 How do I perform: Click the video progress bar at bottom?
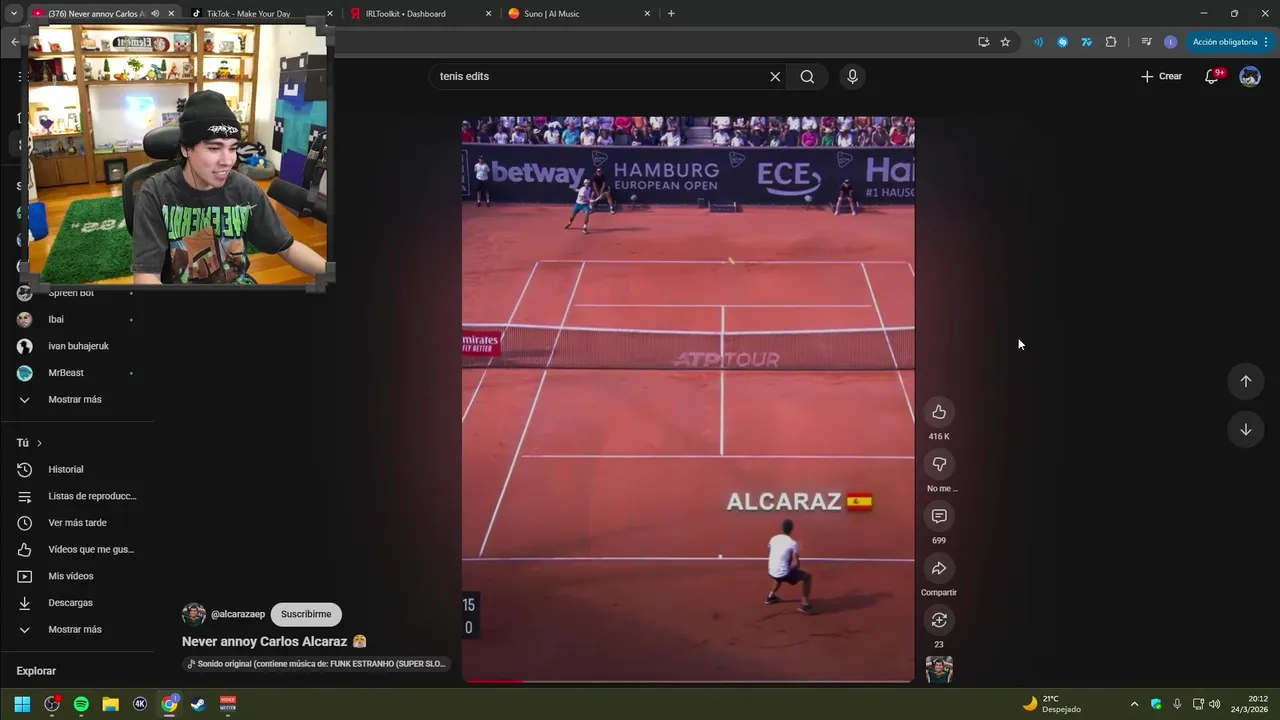click(688, 681)
